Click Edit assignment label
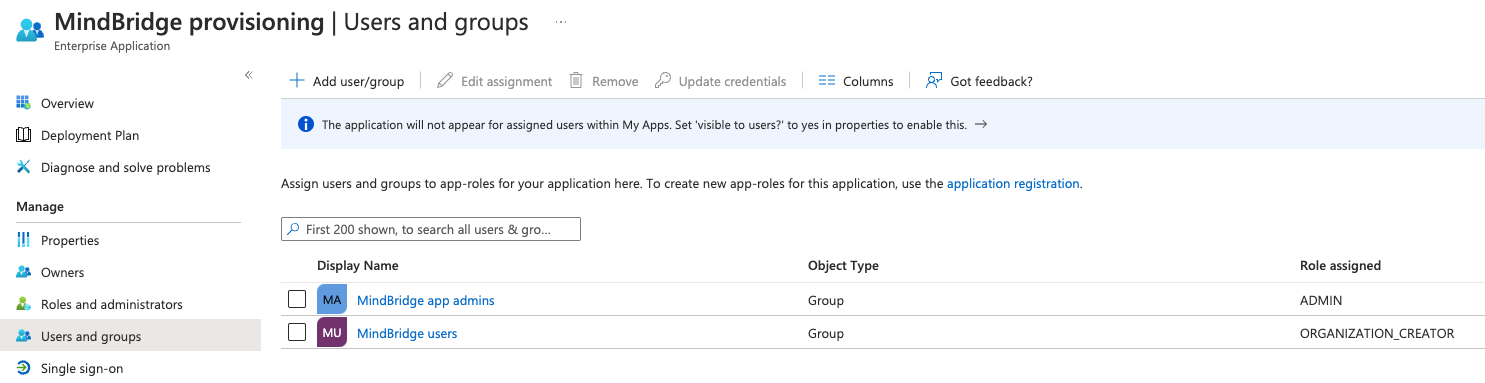Screen dimensions: 1485x383 tap(506, 82)
